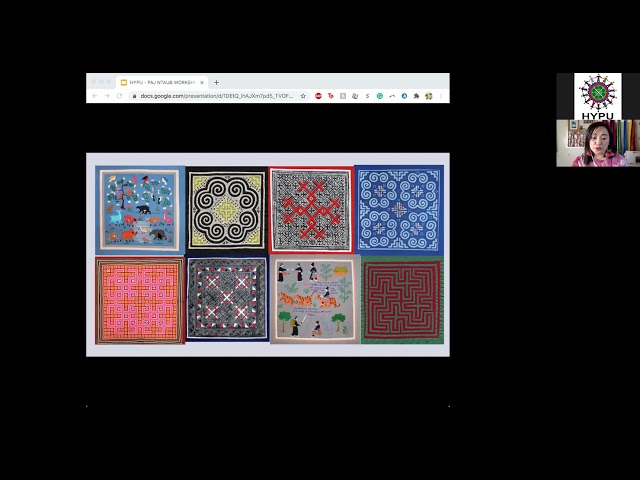Click the docs.google.com address bar
The width and height of the screenshot is (640, 480).
(x=216, y=96)
